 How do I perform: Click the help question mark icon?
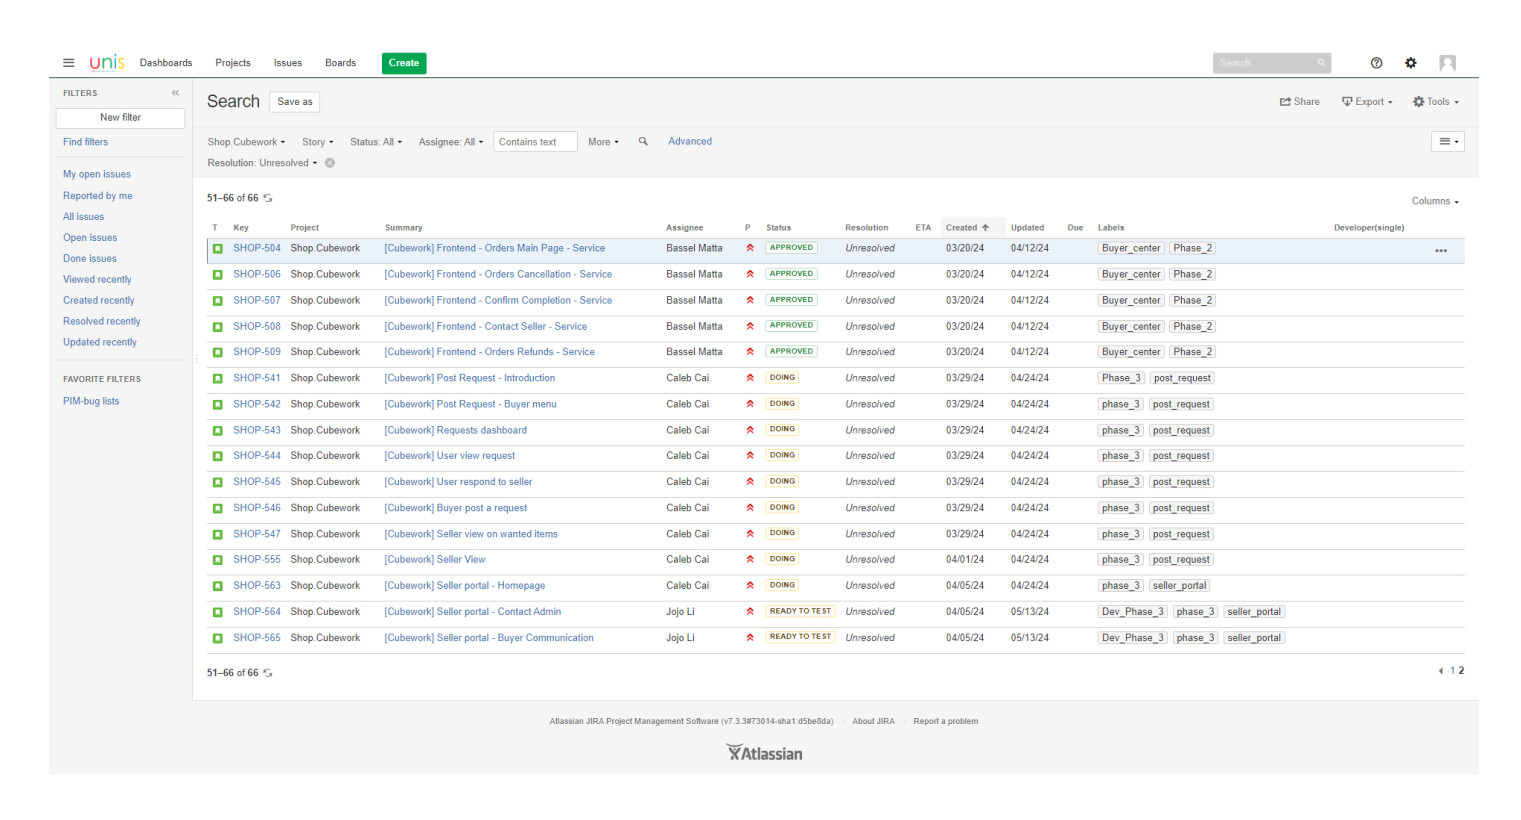[x=1376, y=63]
